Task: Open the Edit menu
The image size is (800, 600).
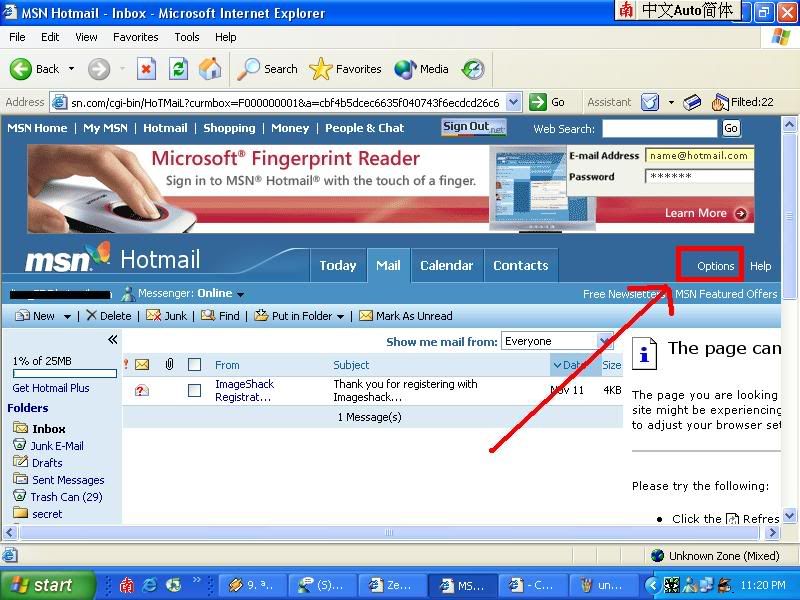Action: point(50,37)
